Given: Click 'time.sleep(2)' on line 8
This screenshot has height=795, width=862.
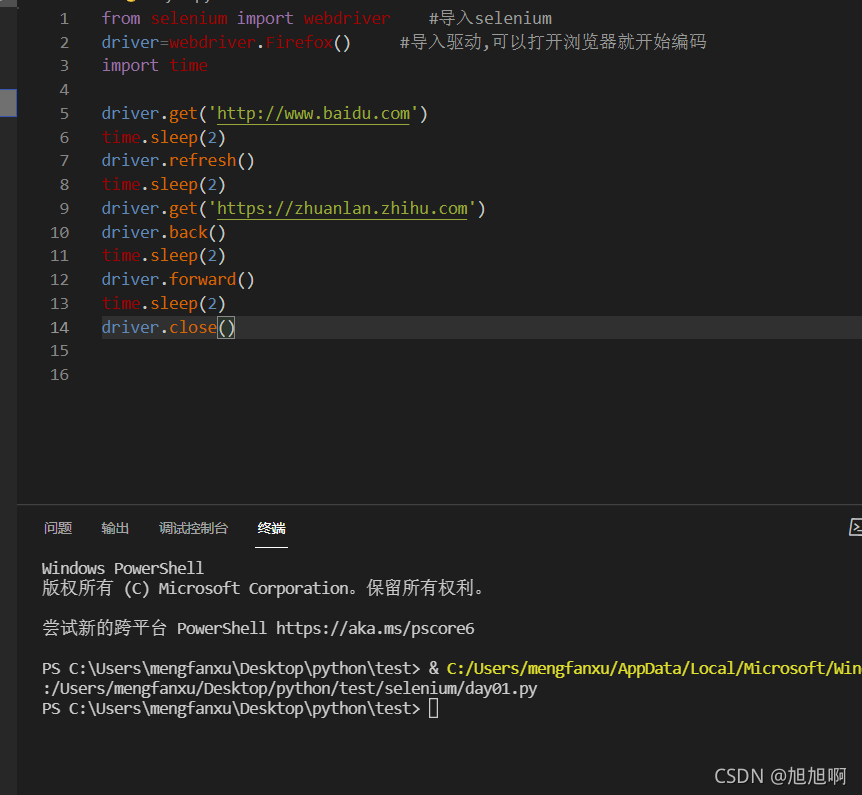Looking at the screenshot, I should [164, 185].
